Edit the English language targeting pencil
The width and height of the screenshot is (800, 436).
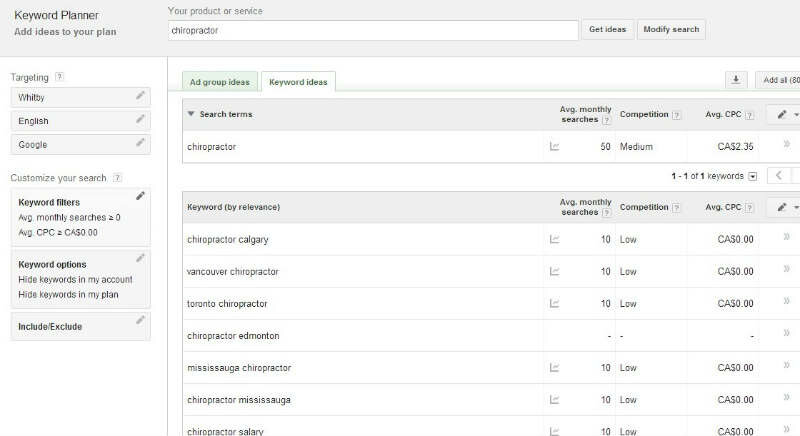click(140, 119)
